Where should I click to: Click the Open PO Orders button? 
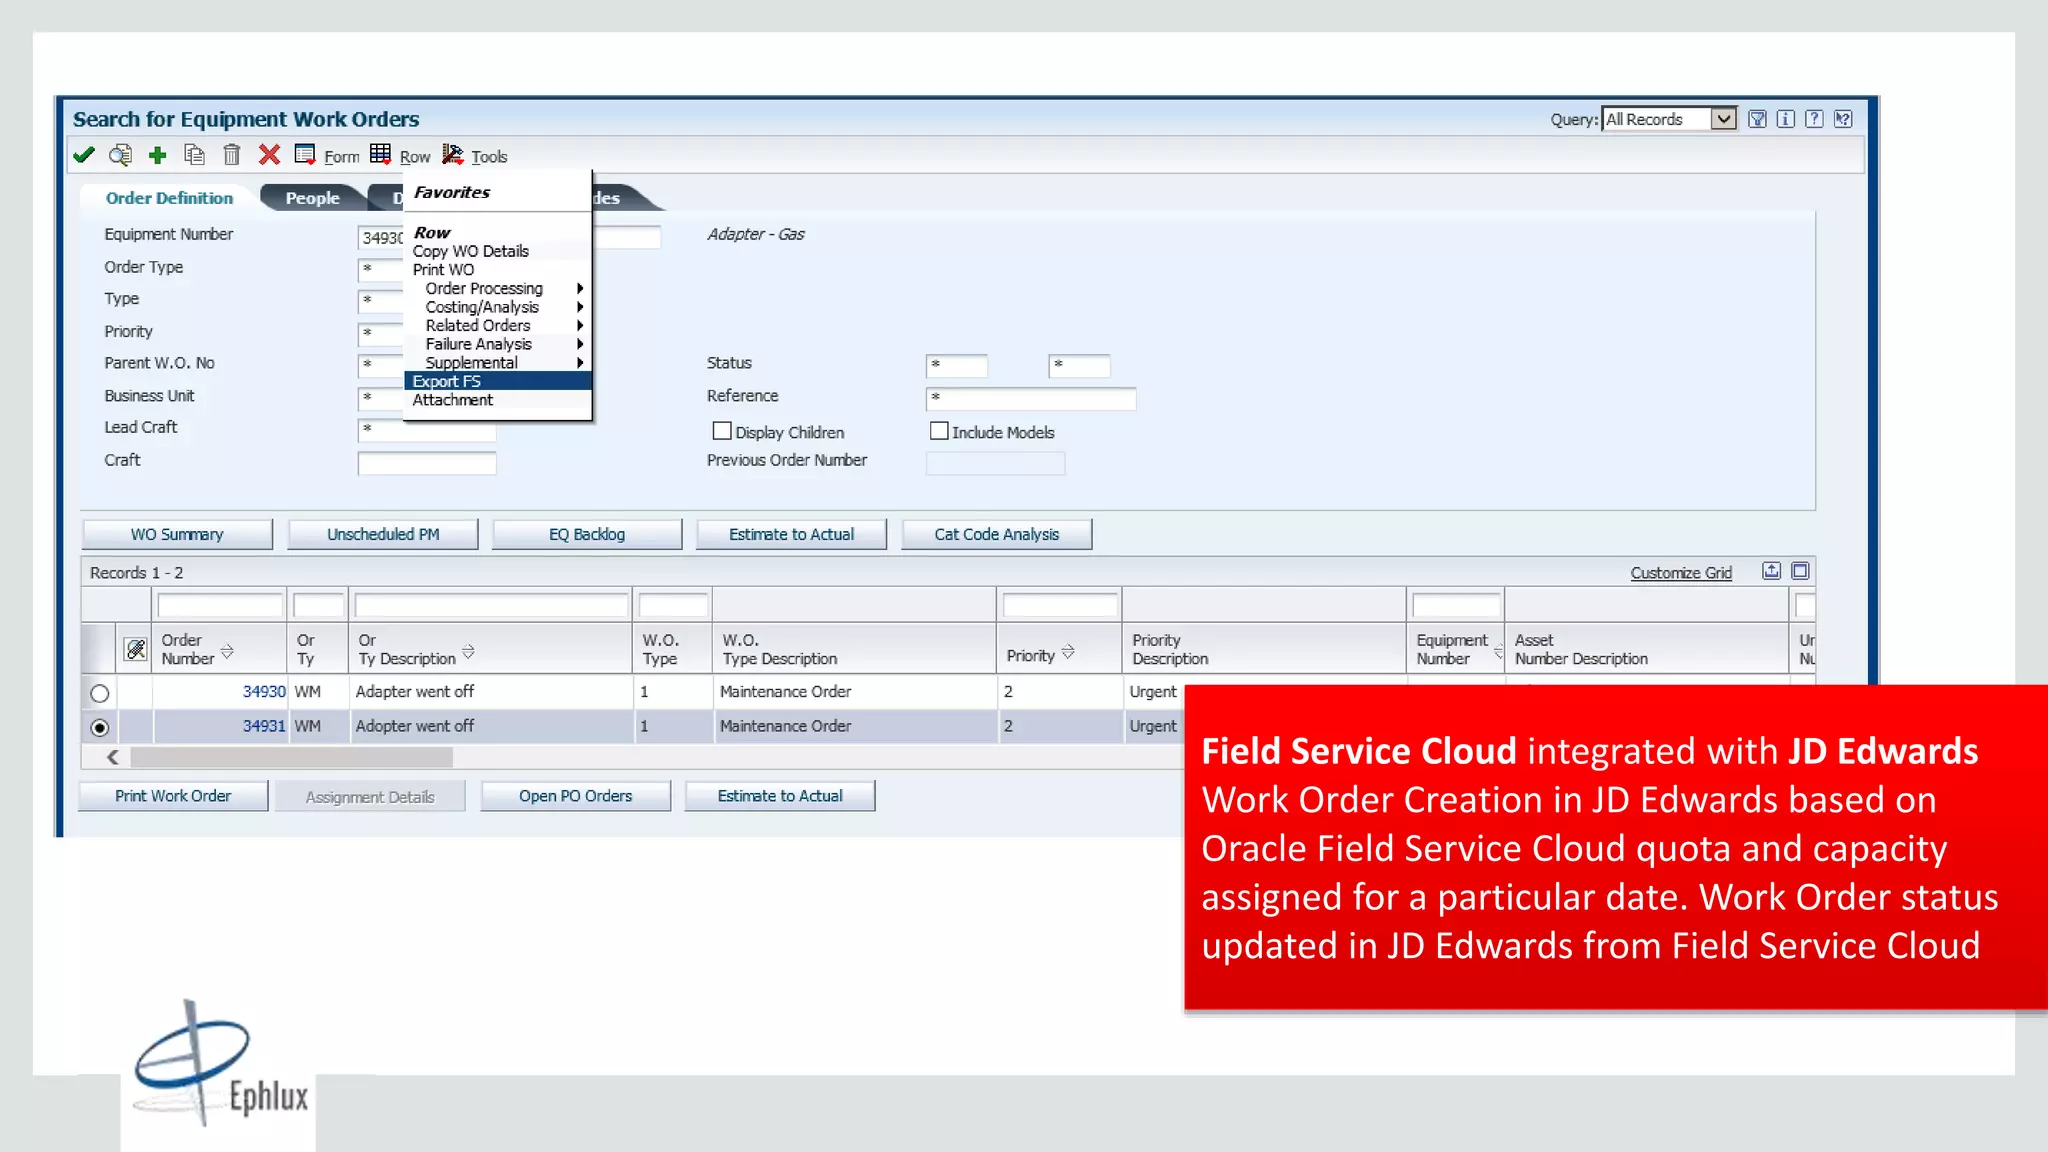click(x=576, y=796)
